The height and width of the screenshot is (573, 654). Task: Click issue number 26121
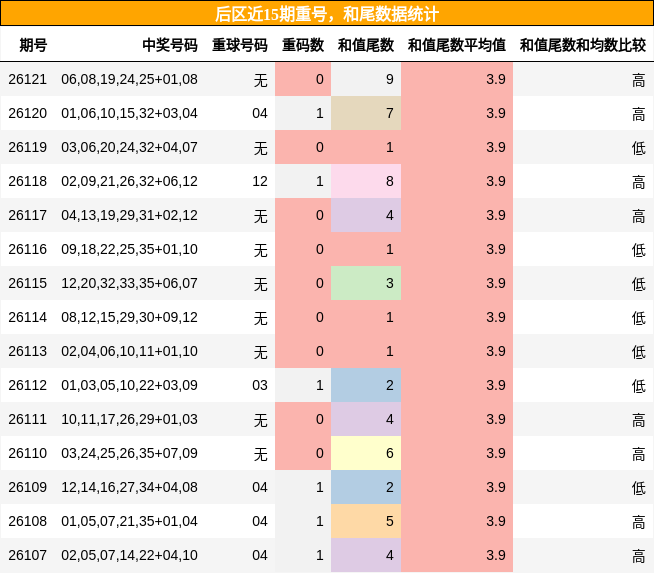pos(28,79)
